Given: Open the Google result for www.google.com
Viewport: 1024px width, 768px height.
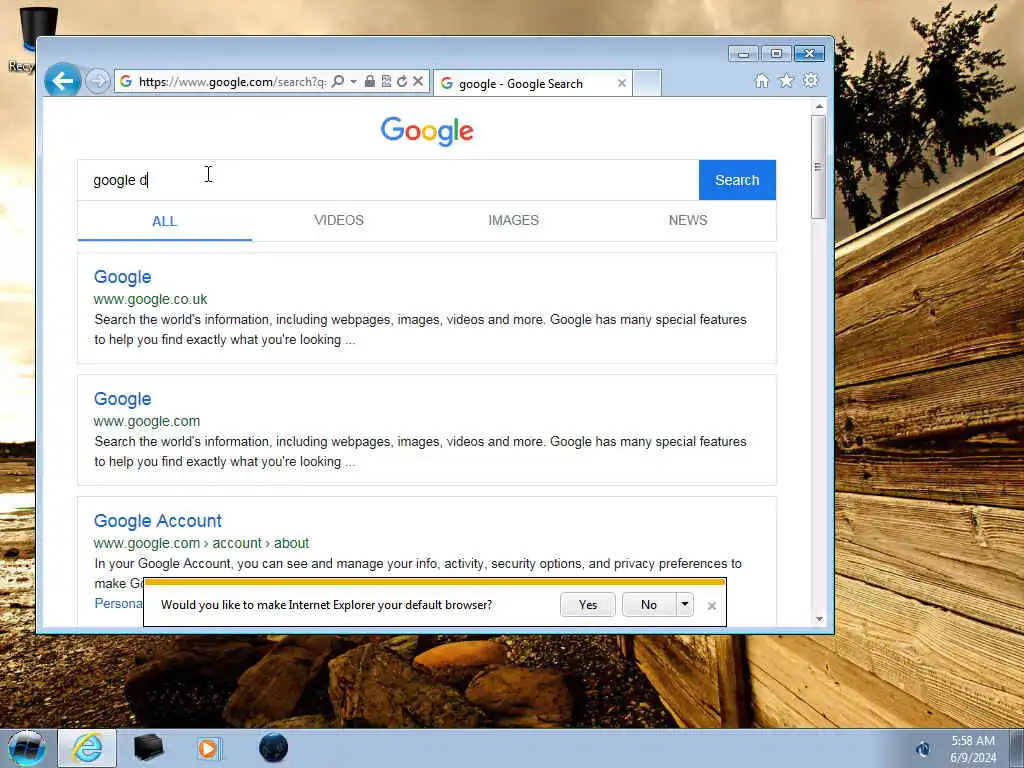Looking at the screenshot, I should click(123, 399).
